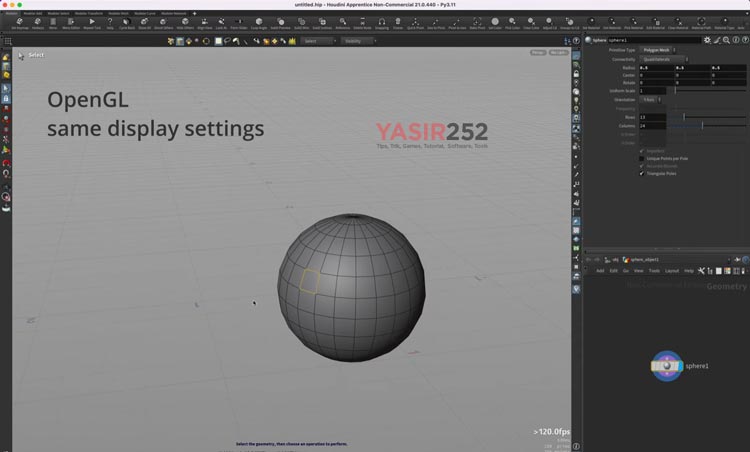Adjust the Columns slider
Image resolution: width=750 pixels, height=452 pixels.
click(x=701, y=125)
